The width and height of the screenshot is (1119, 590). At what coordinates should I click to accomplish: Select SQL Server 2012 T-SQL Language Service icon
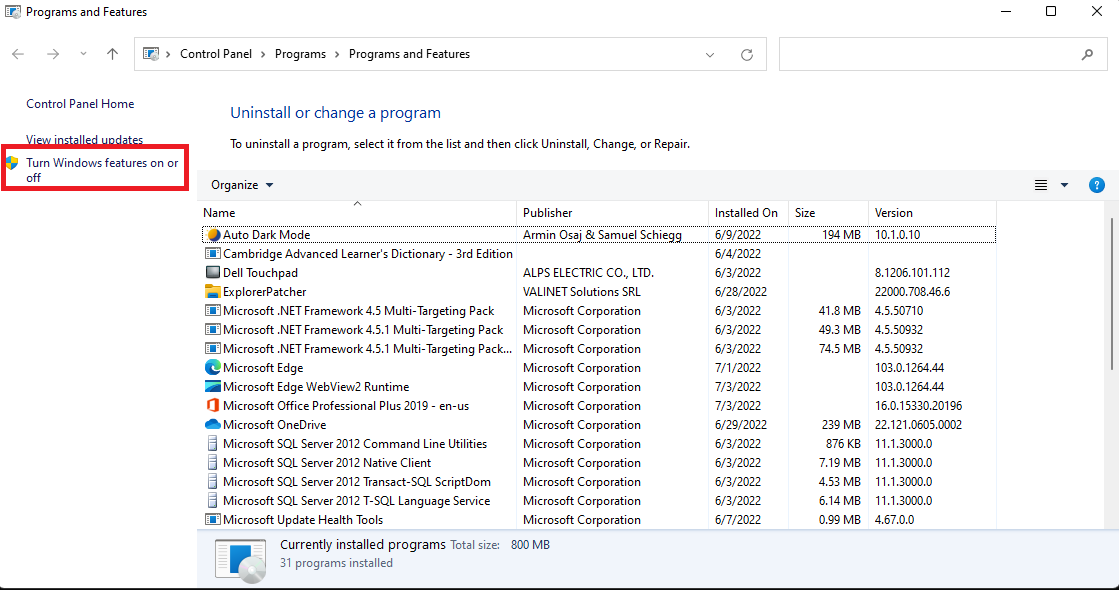213,501
